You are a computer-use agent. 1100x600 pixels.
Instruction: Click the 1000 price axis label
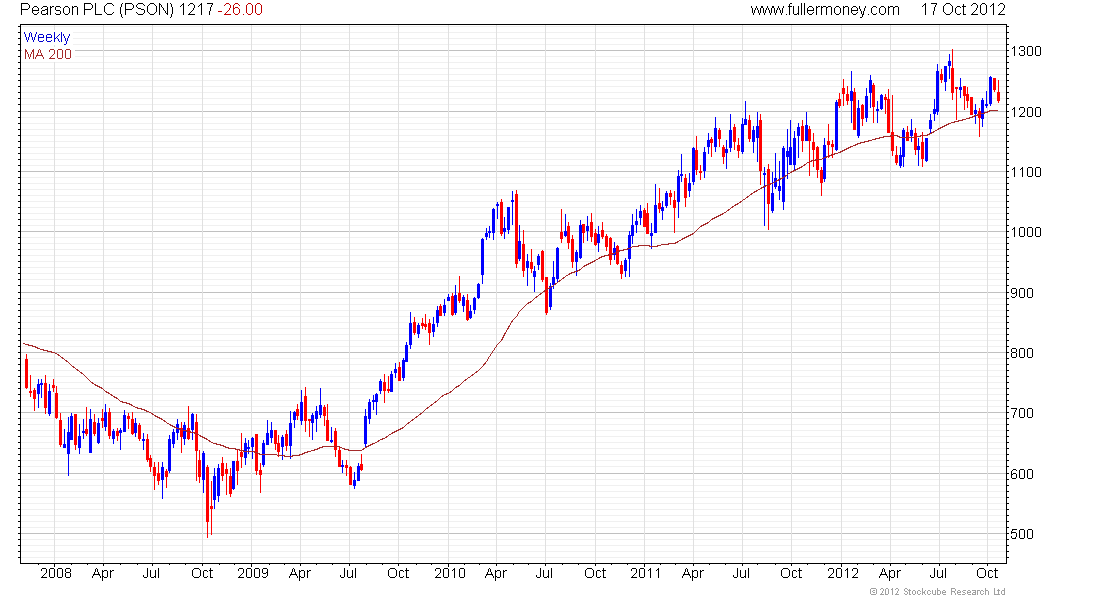[x=1026, y=232]
